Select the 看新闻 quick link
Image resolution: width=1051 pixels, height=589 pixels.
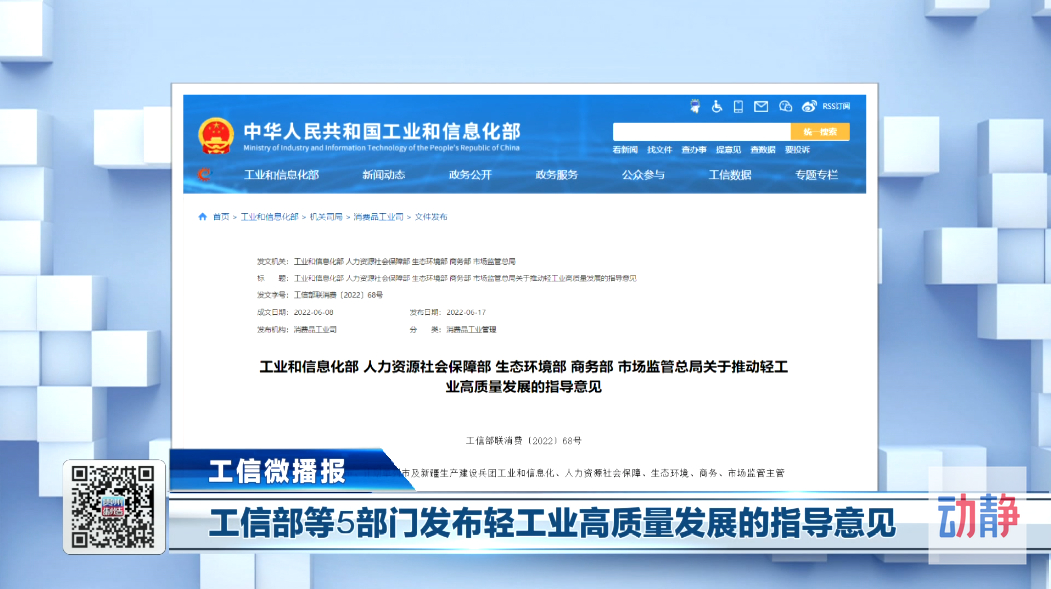point(625,150)
